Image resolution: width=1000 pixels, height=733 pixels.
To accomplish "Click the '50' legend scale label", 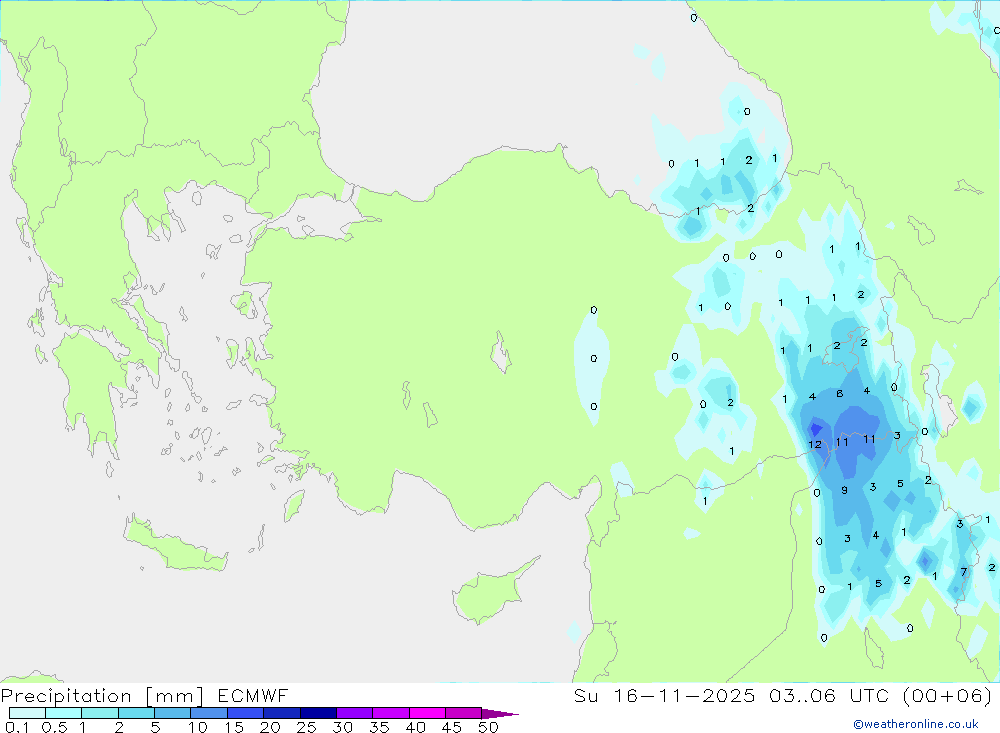I will click(x=489, y=727).
